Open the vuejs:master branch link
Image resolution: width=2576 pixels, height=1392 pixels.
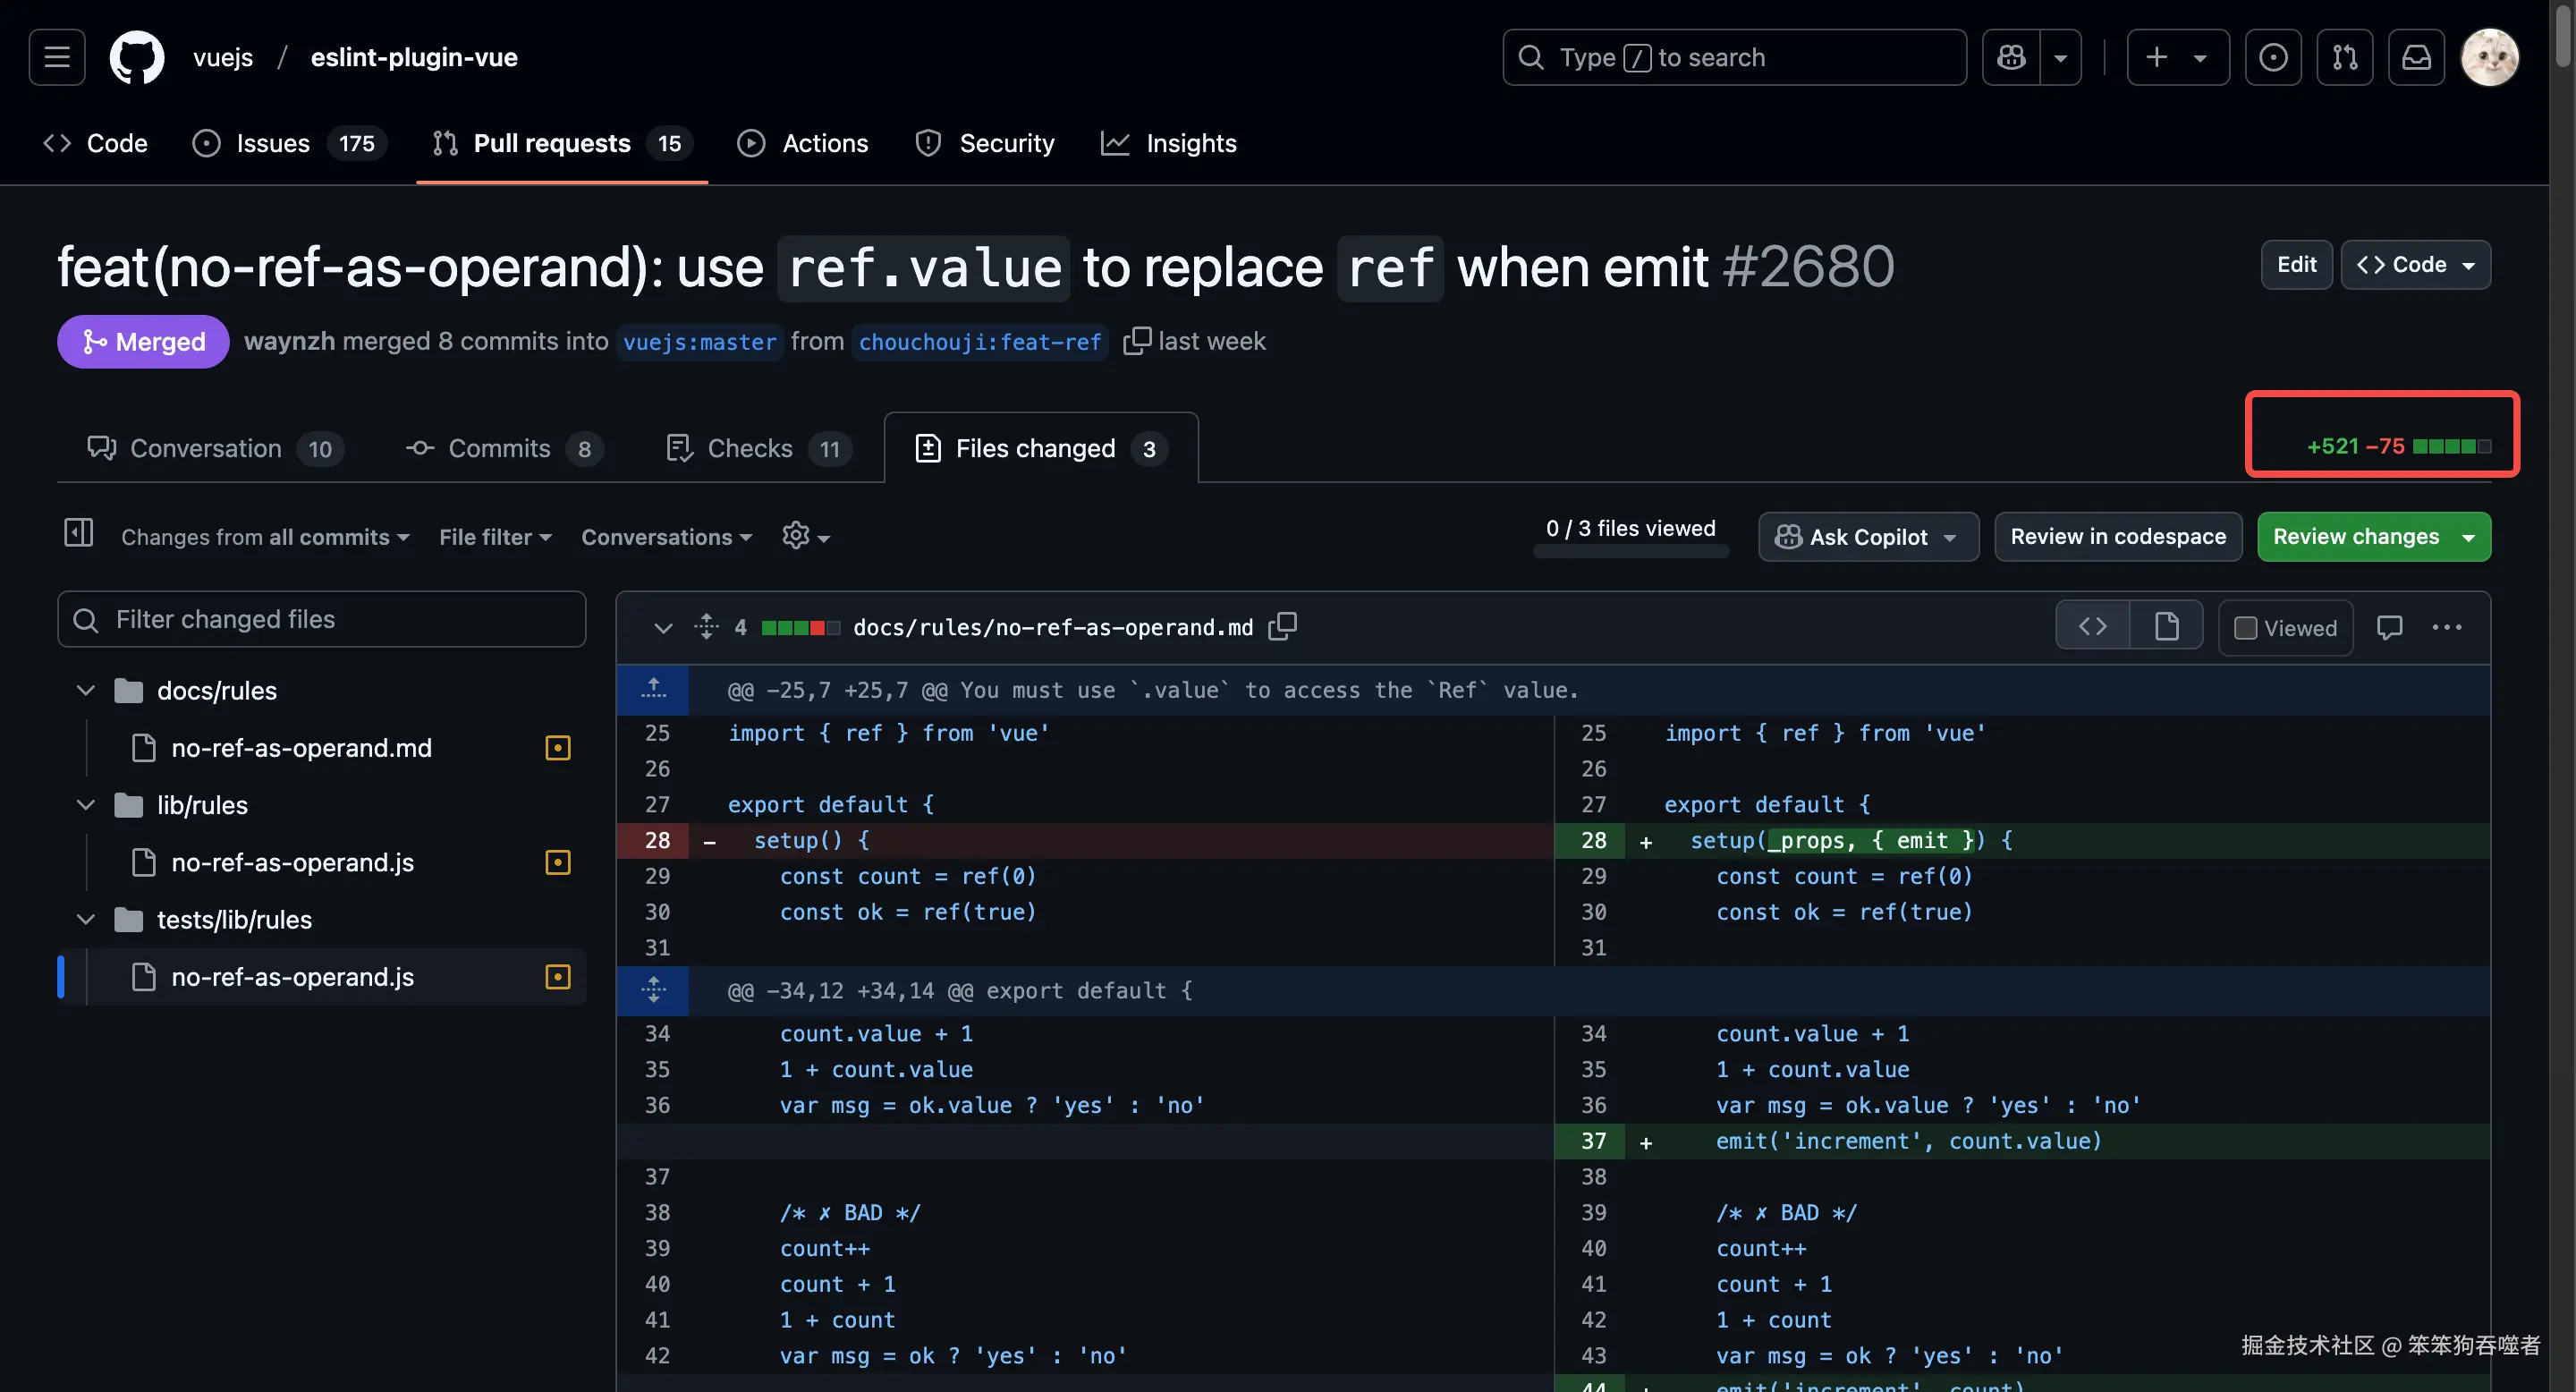(699, 342)
